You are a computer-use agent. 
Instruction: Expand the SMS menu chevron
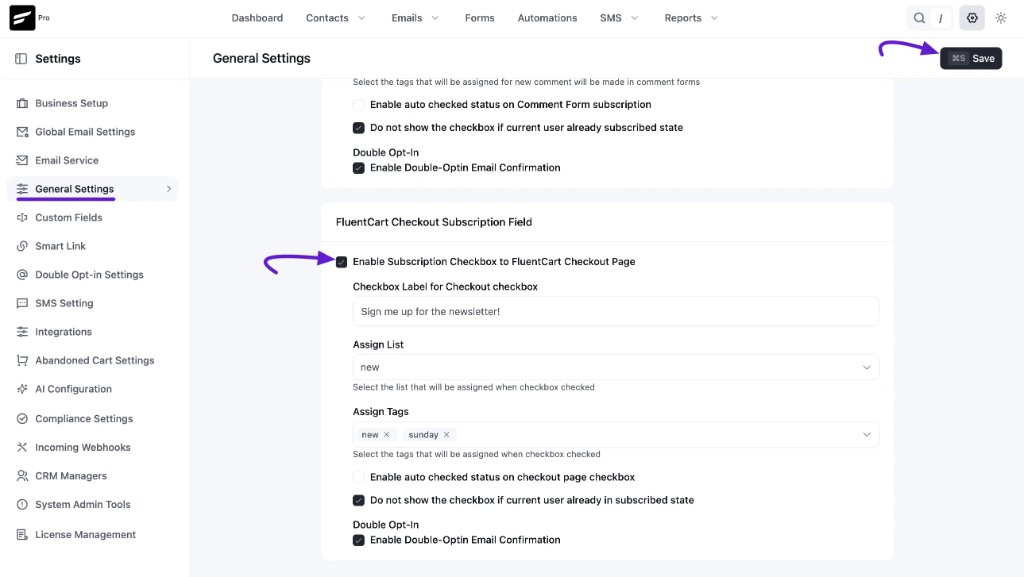click(635, 18)
